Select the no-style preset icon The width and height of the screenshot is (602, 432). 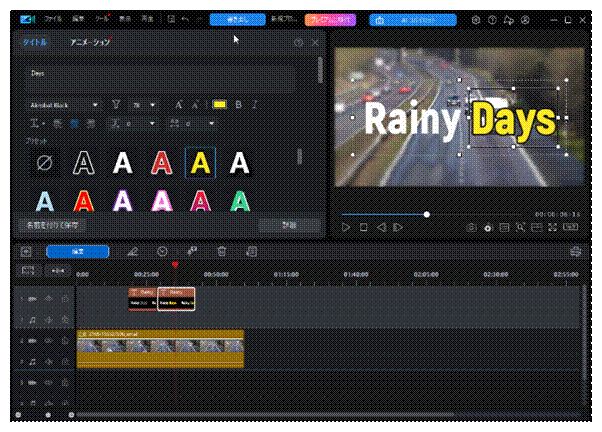pos(46,162)
